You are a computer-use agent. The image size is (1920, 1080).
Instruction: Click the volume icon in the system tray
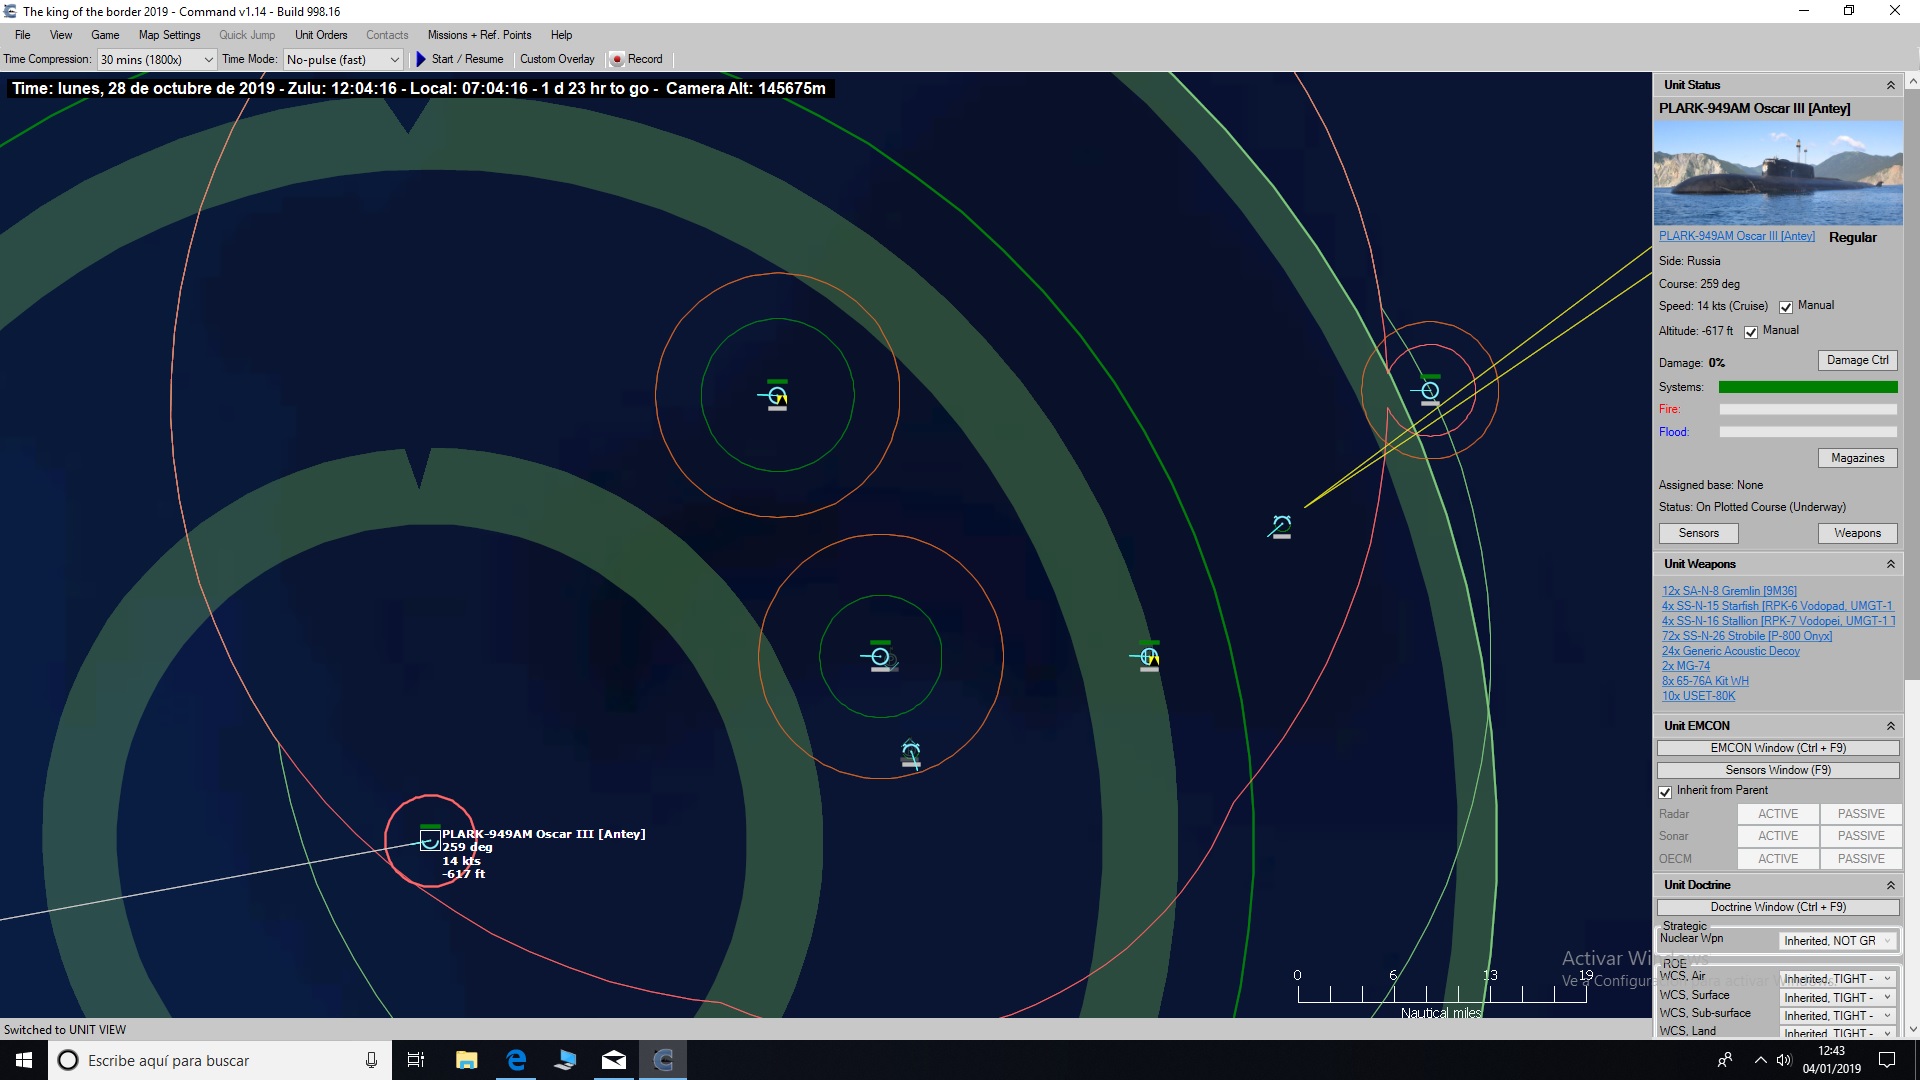[x=1785, y=1060]
